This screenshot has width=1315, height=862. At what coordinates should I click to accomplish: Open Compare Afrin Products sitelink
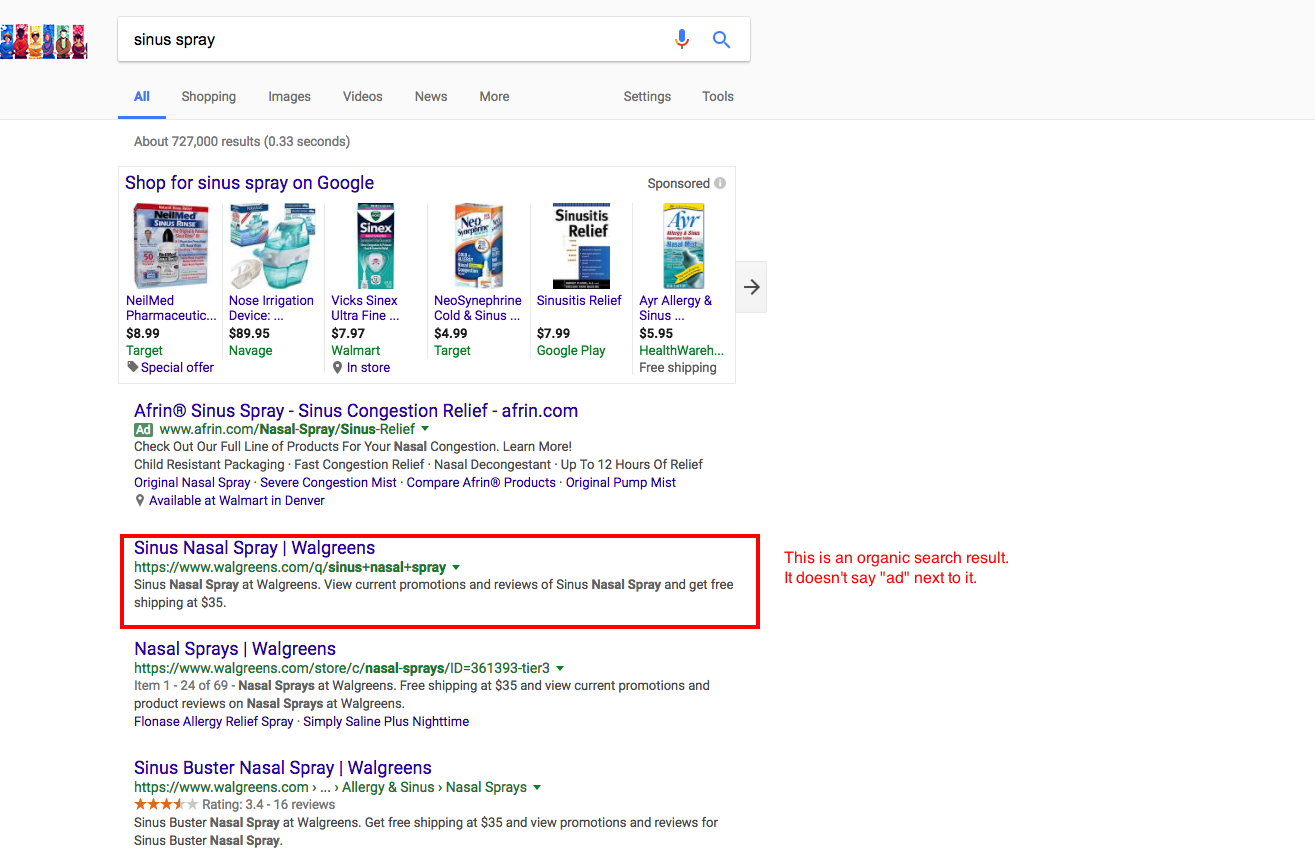481,482
